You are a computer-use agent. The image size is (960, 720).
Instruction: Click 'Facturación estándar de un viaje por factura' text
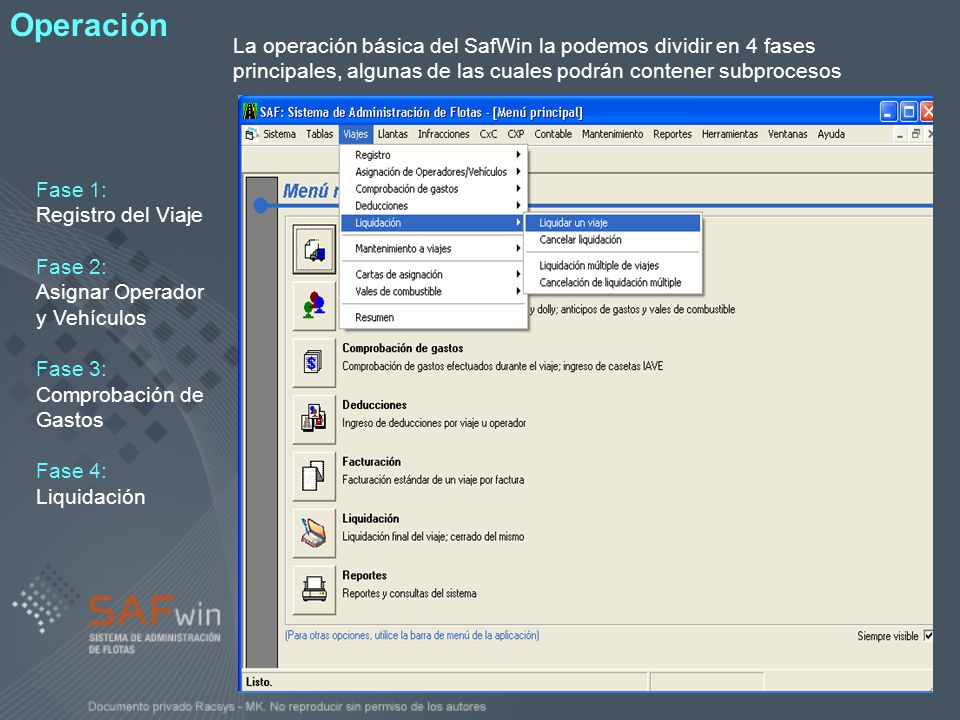433,480
